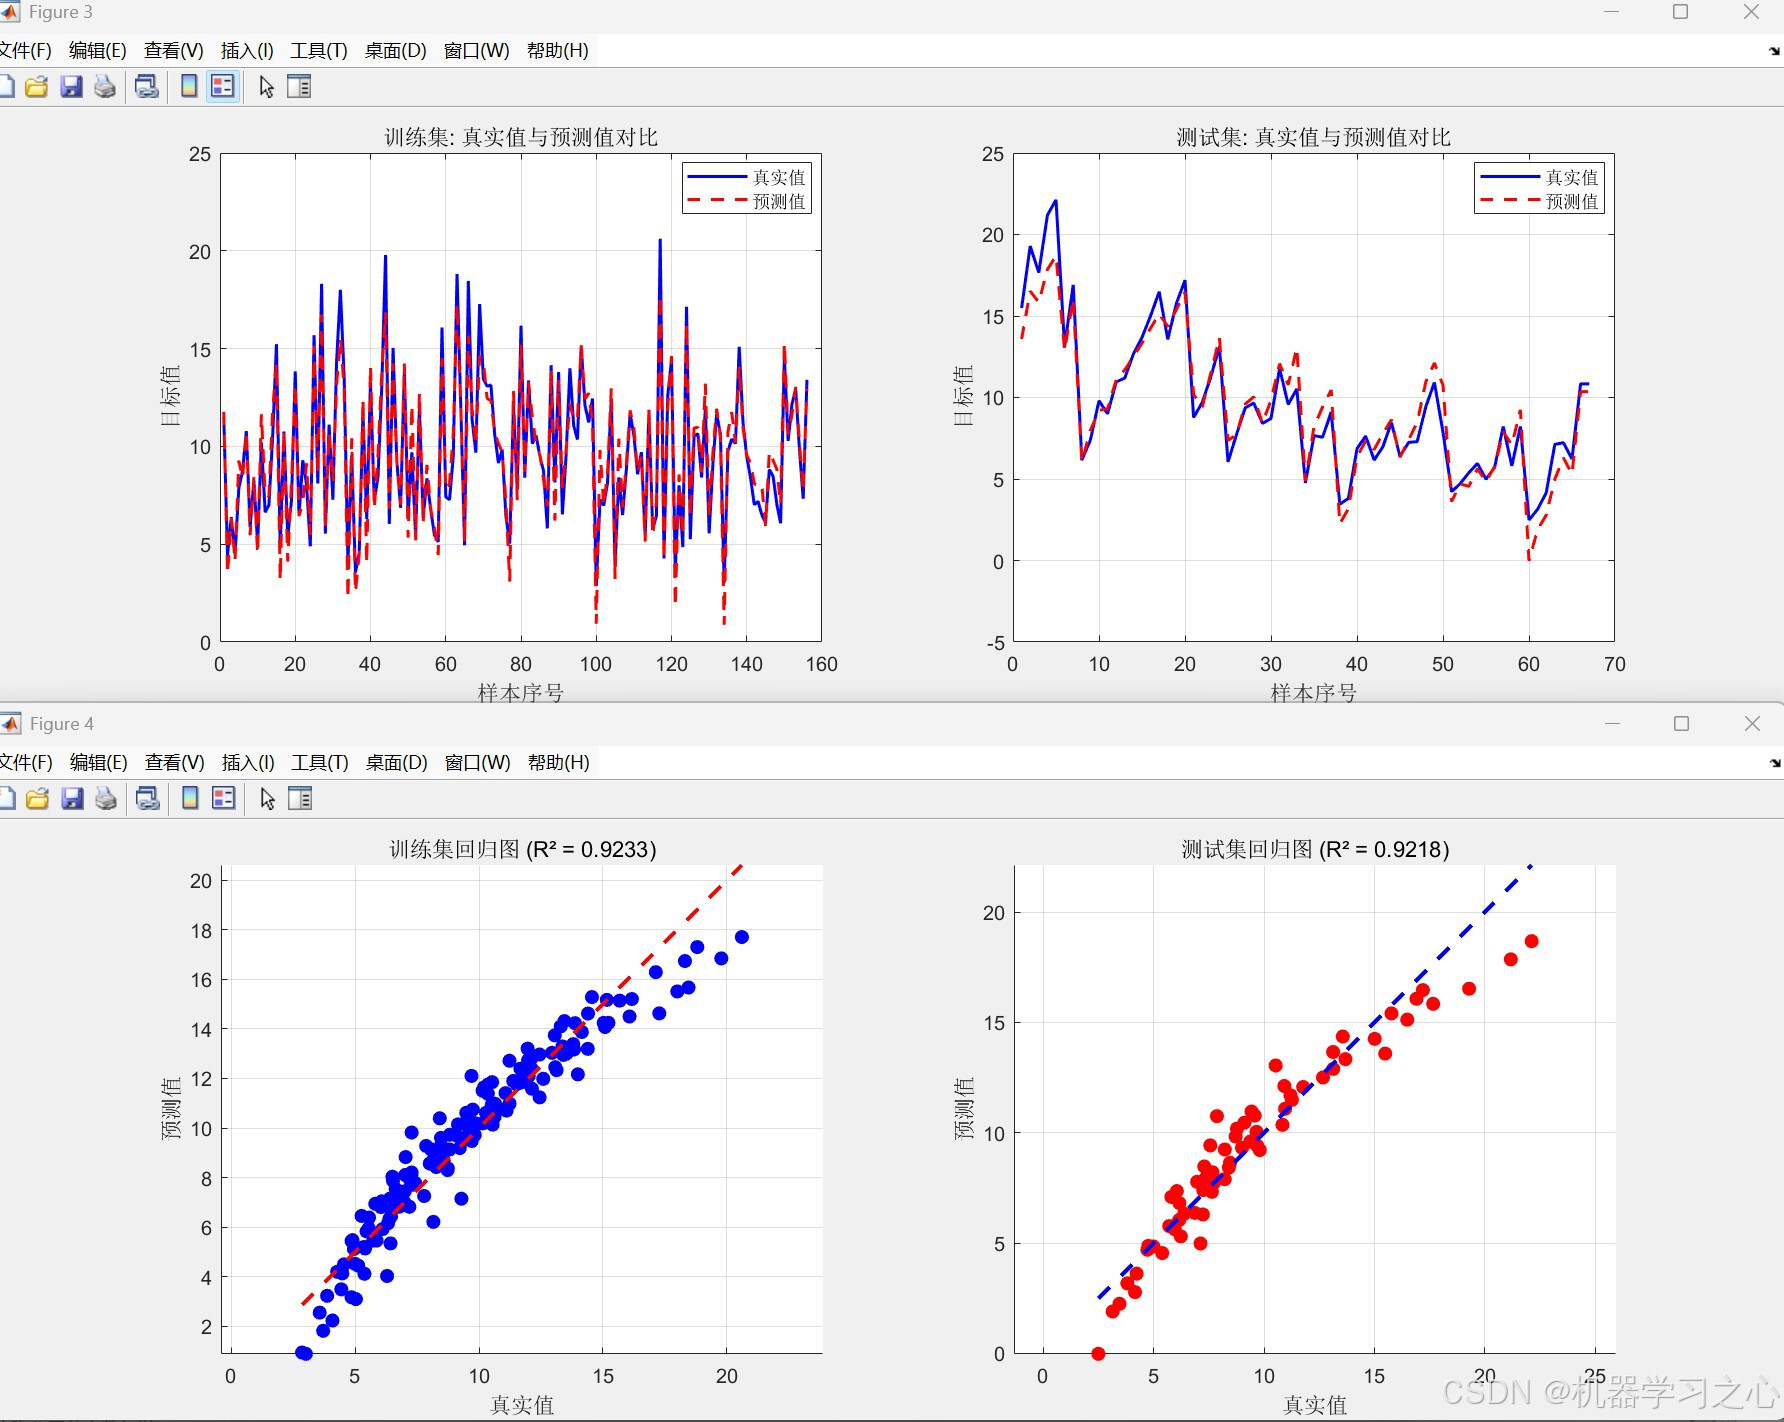Click Link Plot icon in Figure 4 toolbar
Viewport: 1784px width, 1422px height.
pos(148,798)
